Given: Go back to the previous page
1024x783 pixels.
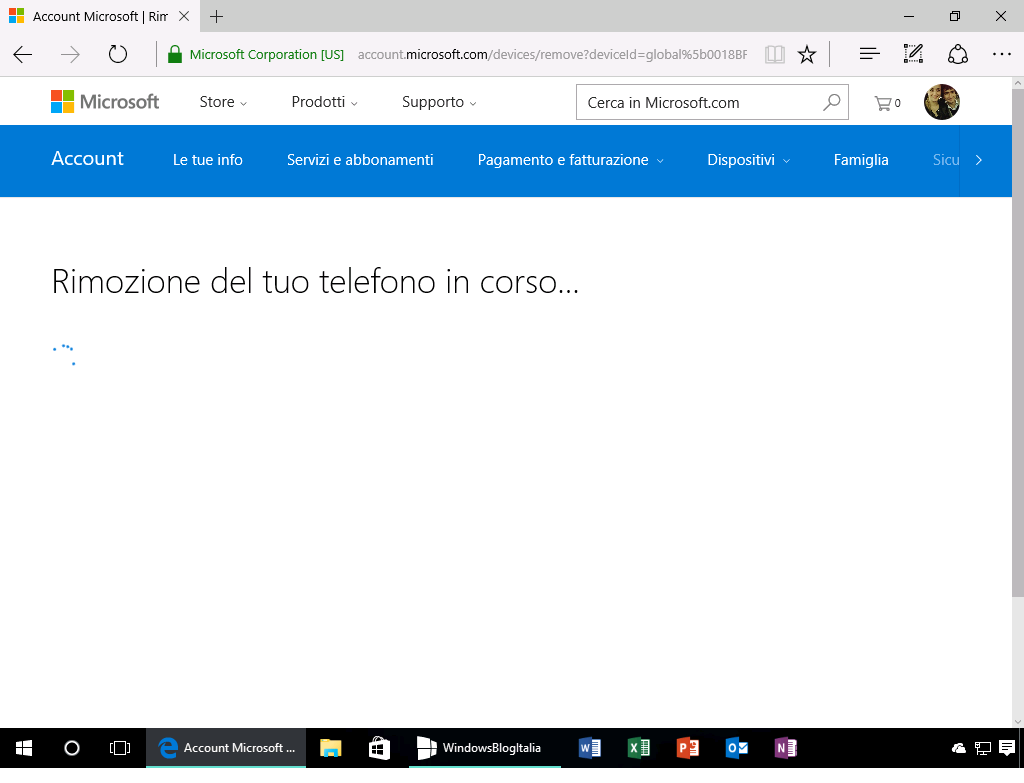Looking at the screenshot, I should point(23,54).
